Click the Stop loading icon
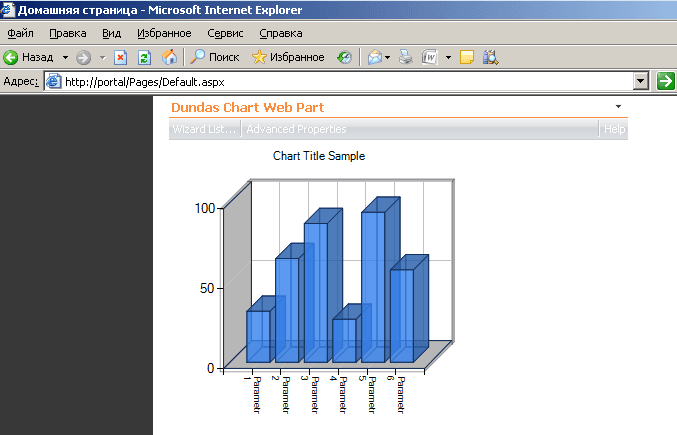The image size is (677, 435). pos(120,57)
